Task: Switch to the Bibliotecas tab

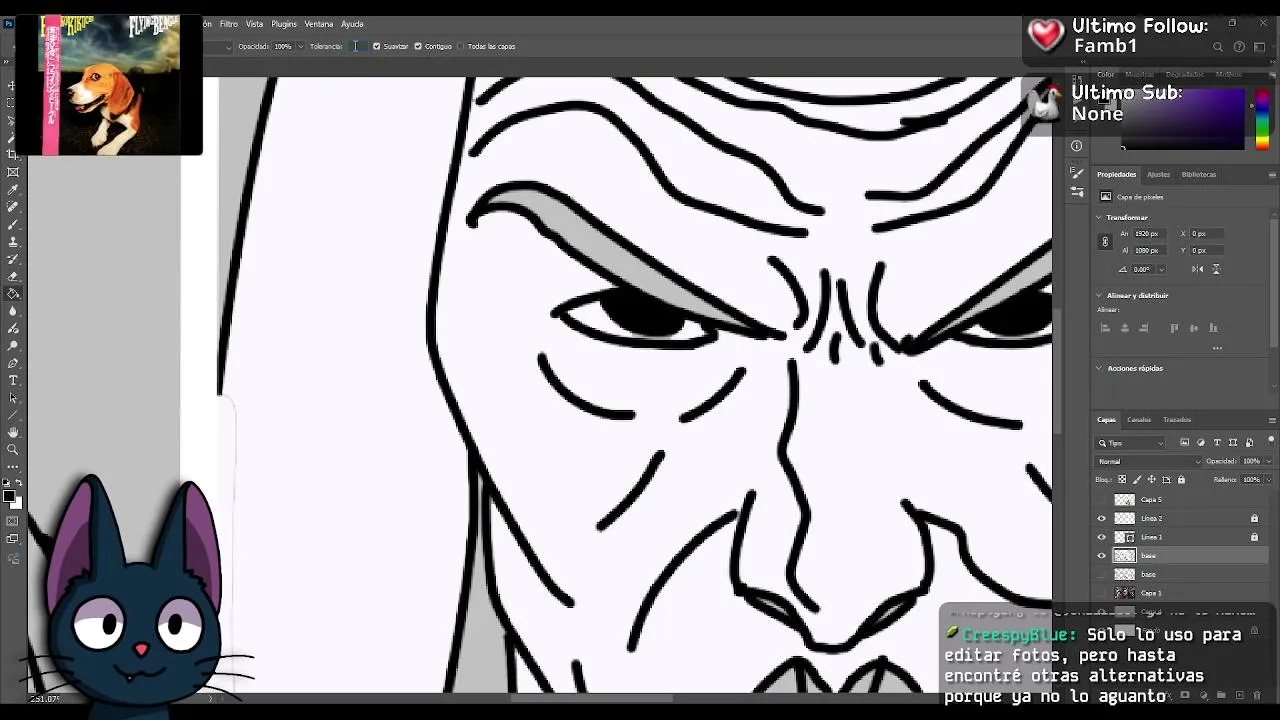Action: pyautogui.click(x=1199, y=174)
